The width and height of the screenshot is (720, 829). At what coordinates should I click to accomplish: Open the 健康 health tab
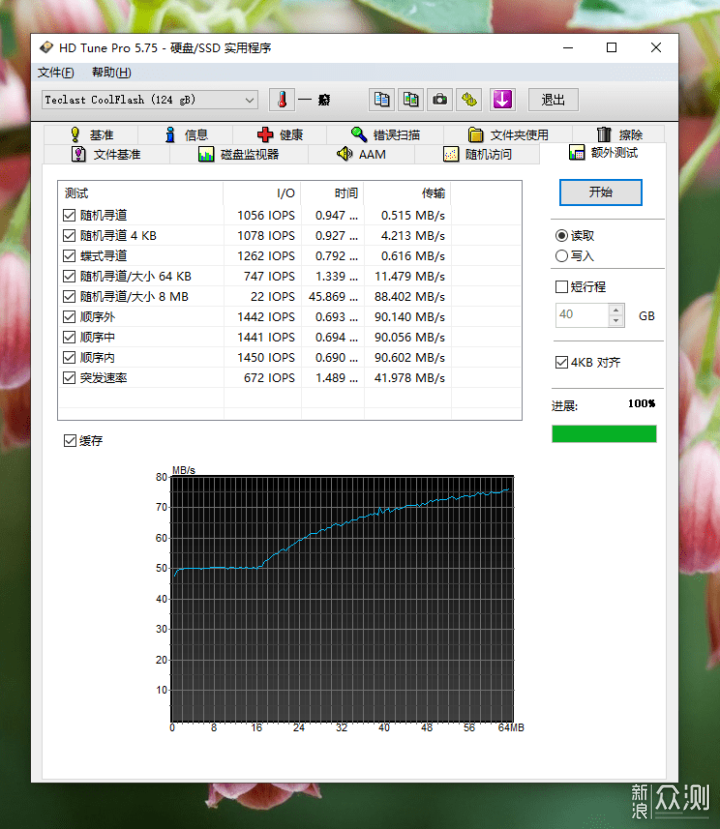(x=280, y=135)
